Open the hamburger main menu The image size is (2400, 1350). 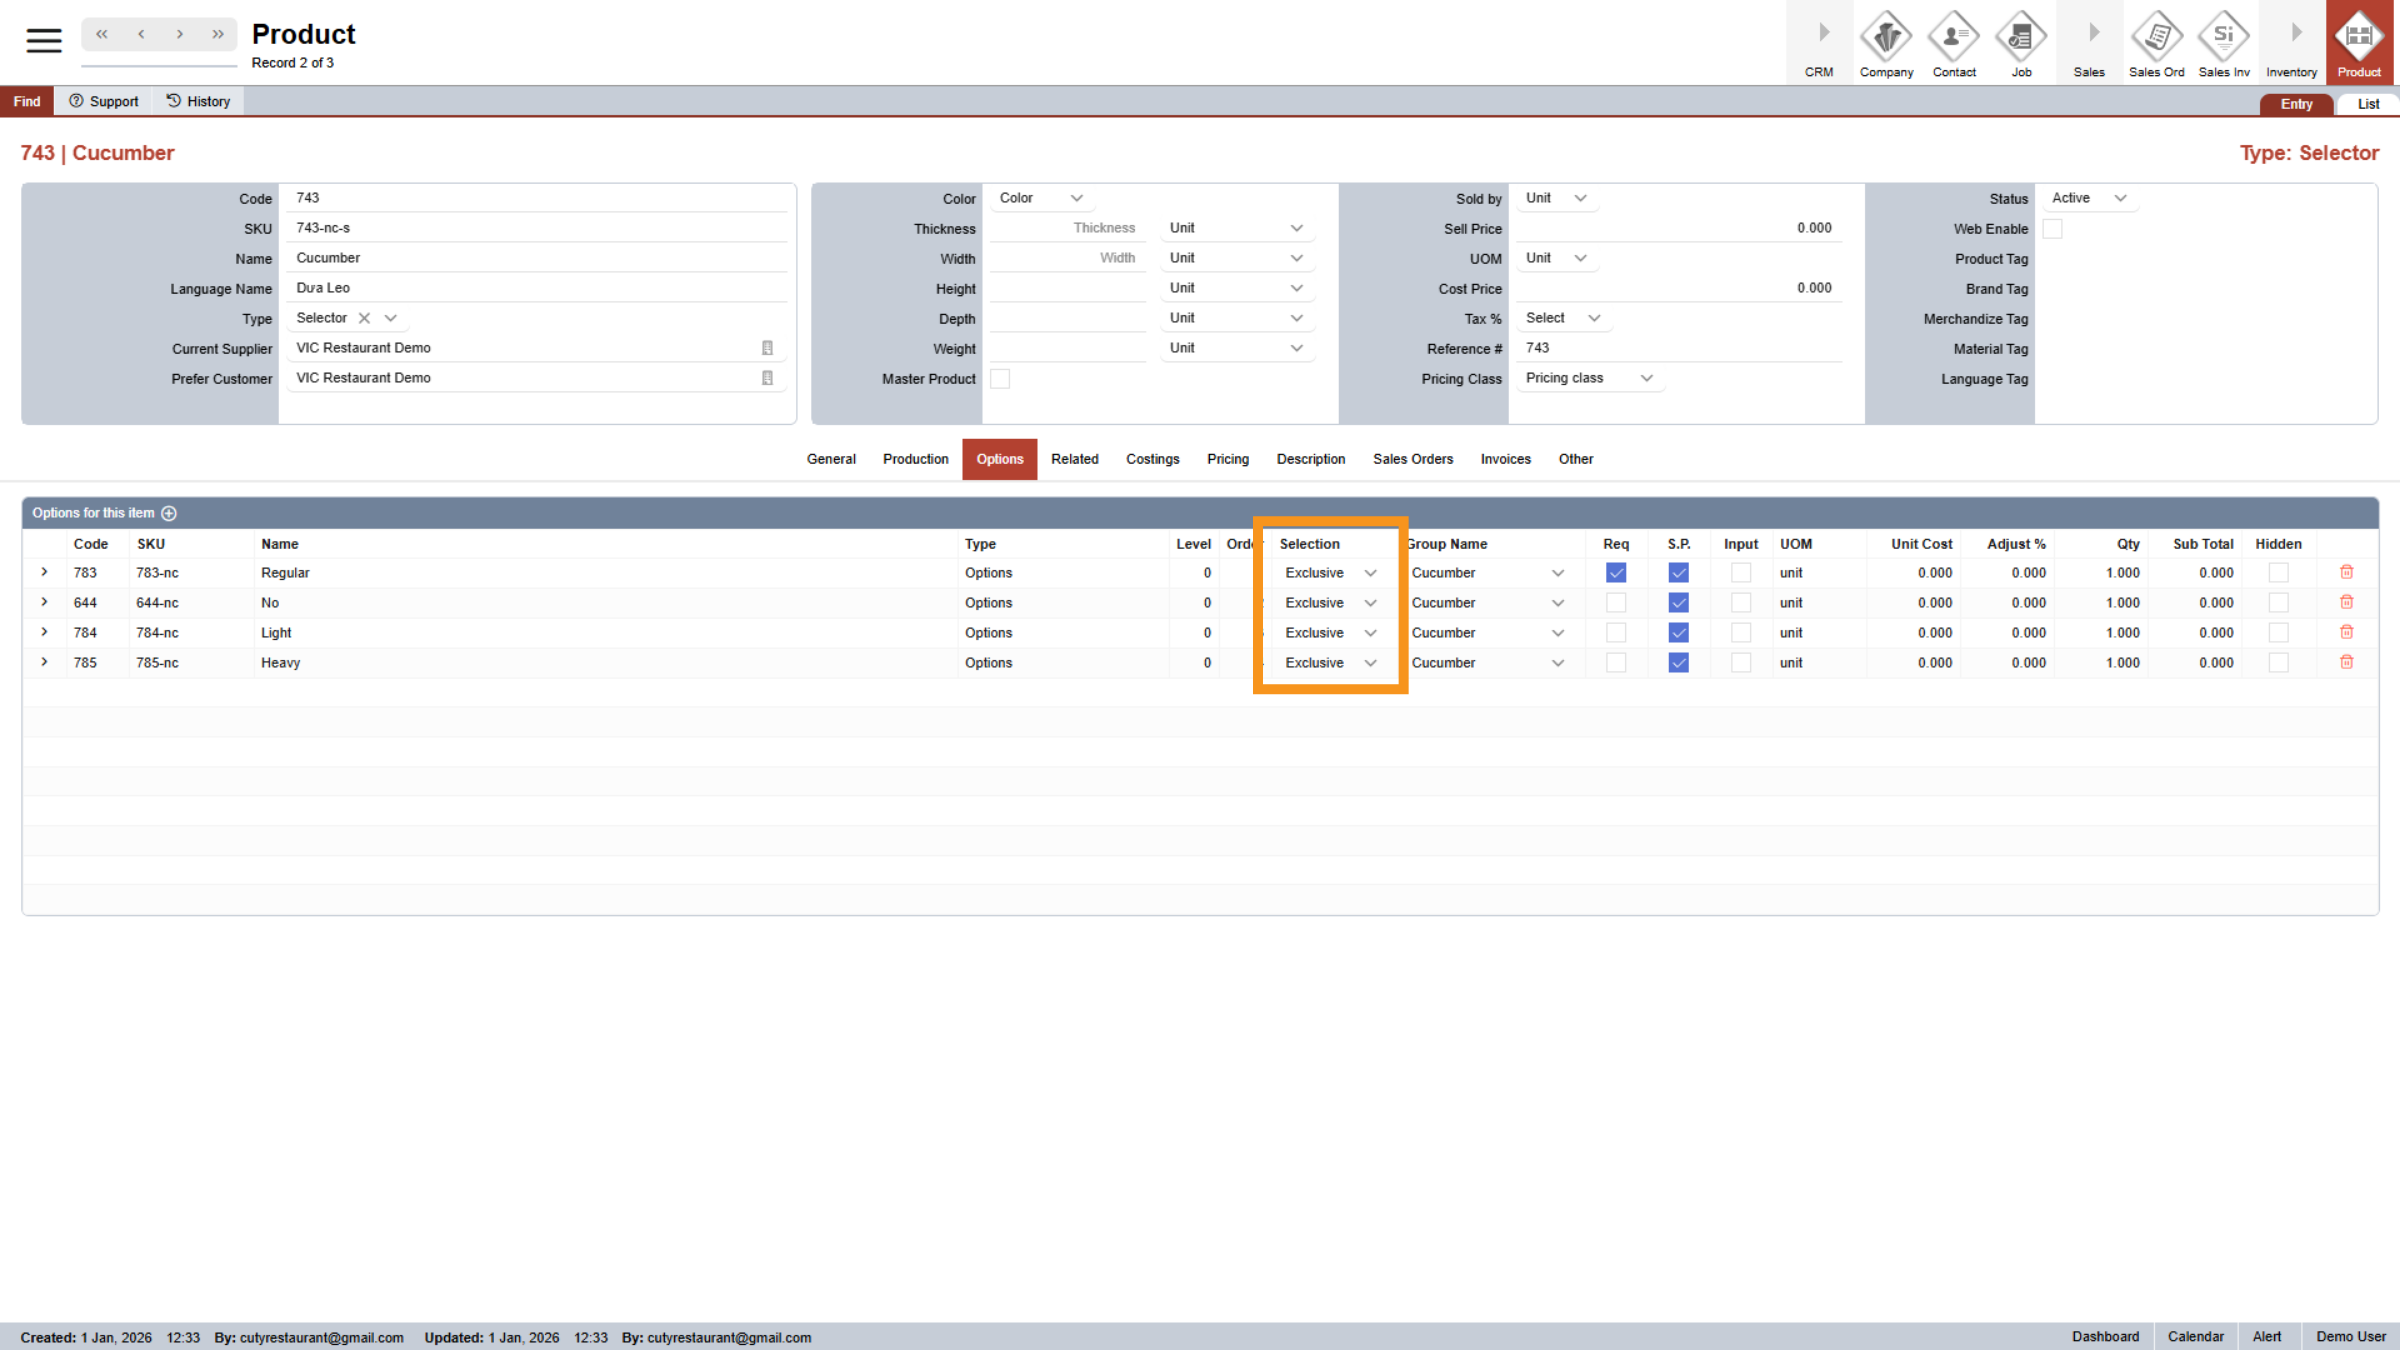(x=43, y=40)
